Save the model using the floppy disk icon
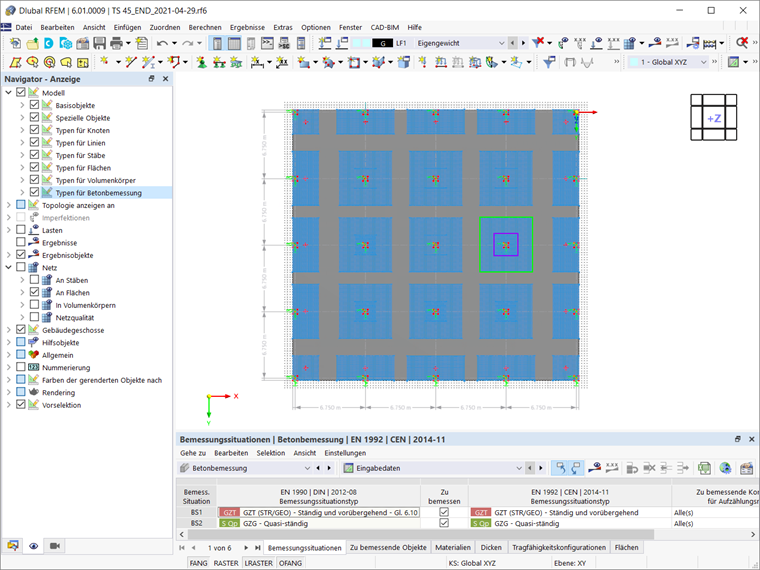This screenshot has height=570, width=760. pyautogui.click(x=99, y=43)
